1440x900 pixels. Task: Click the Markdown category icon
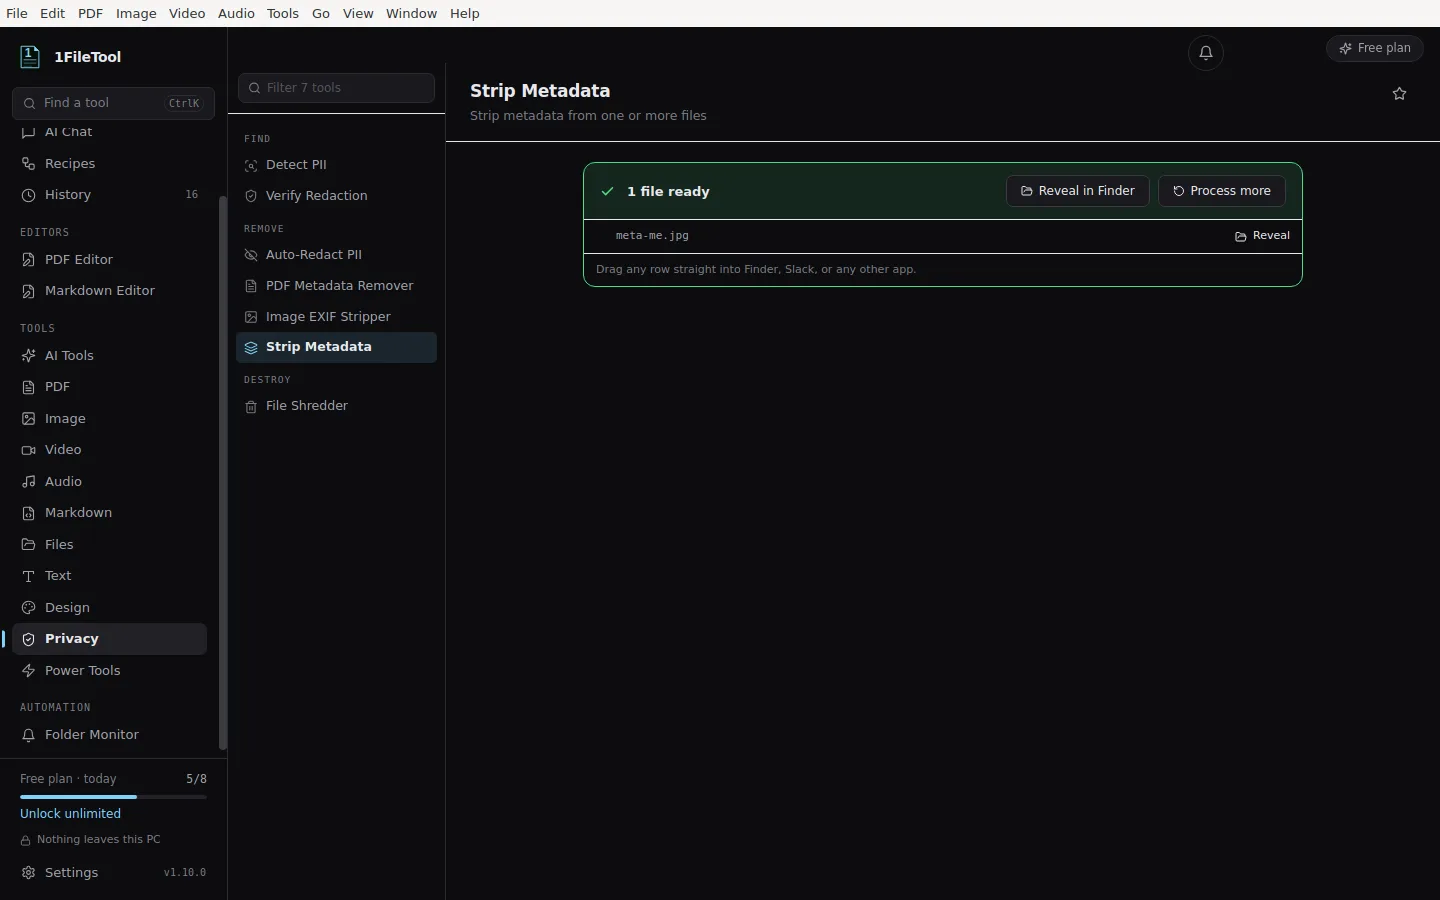click(x=29, y=513)
